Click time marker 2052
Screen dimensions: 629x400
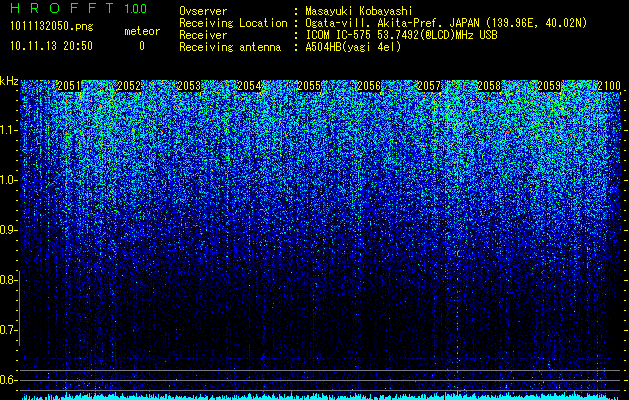[129, 86]
